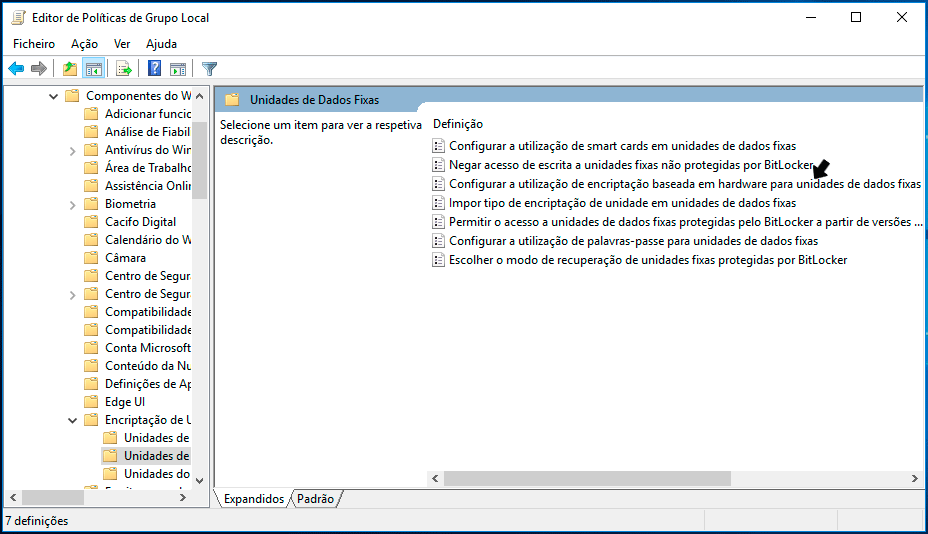Screen dimensions: 928x534
Task: Click the tree pane scroll up arrow
Action: click(x=199, y=96)
